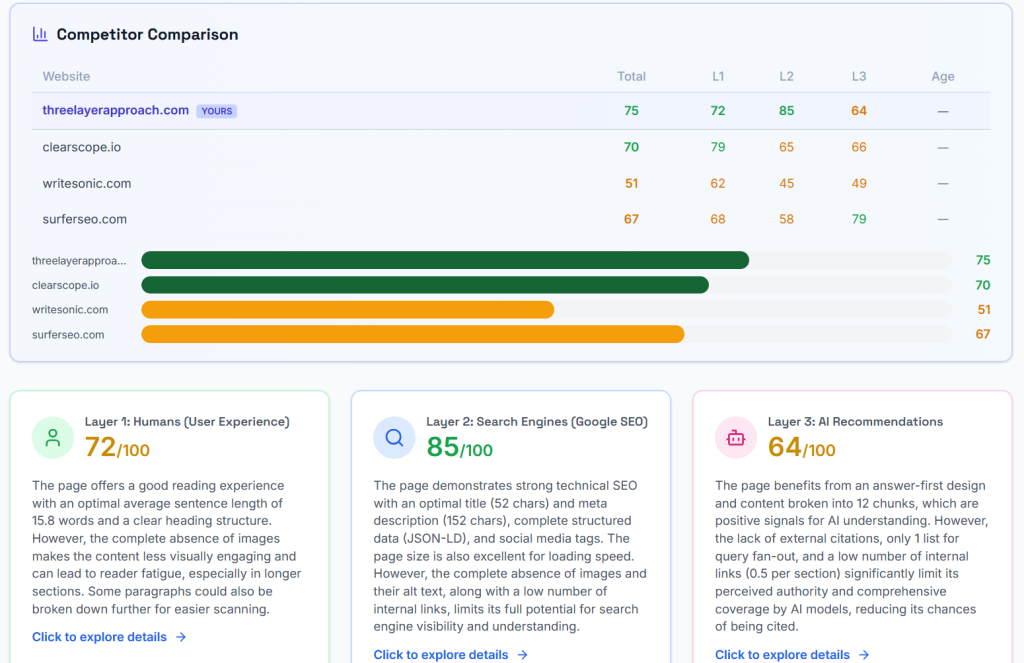Image resolution: width=1024 pixels, height=663 pixels.
Task: Click writesonic.com total score 51 in table
Action: [632, 184]
